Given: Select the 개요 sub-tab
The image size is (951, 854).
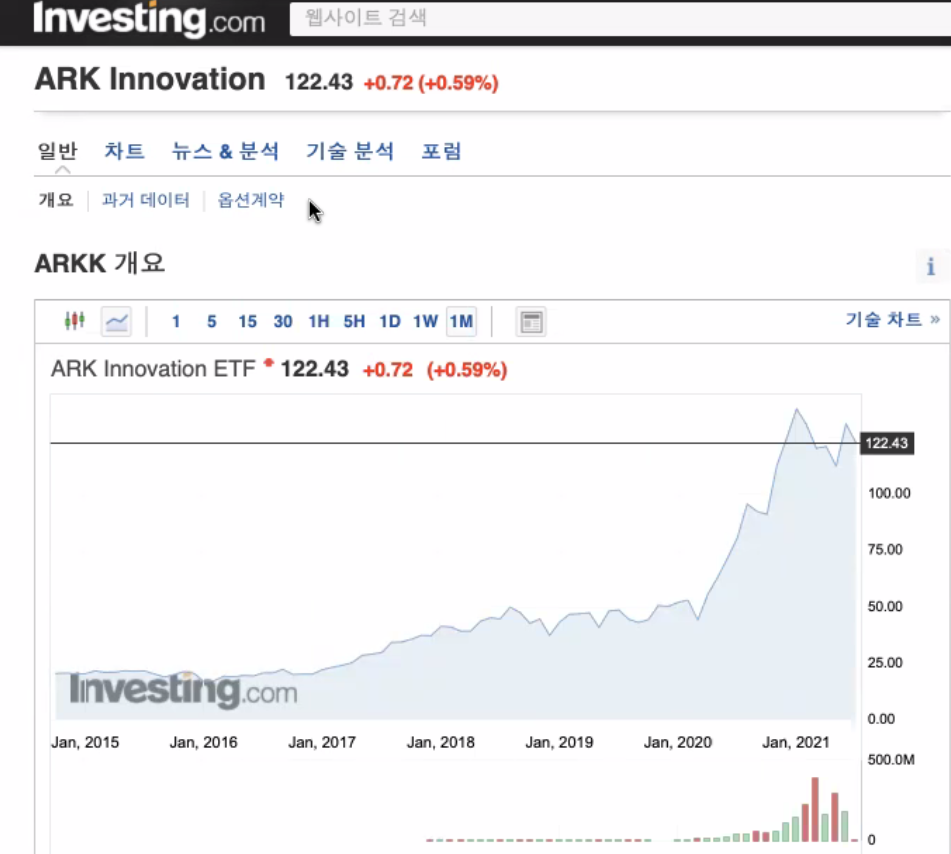Looking at the screenshot, I should click(x=56, y=200).
